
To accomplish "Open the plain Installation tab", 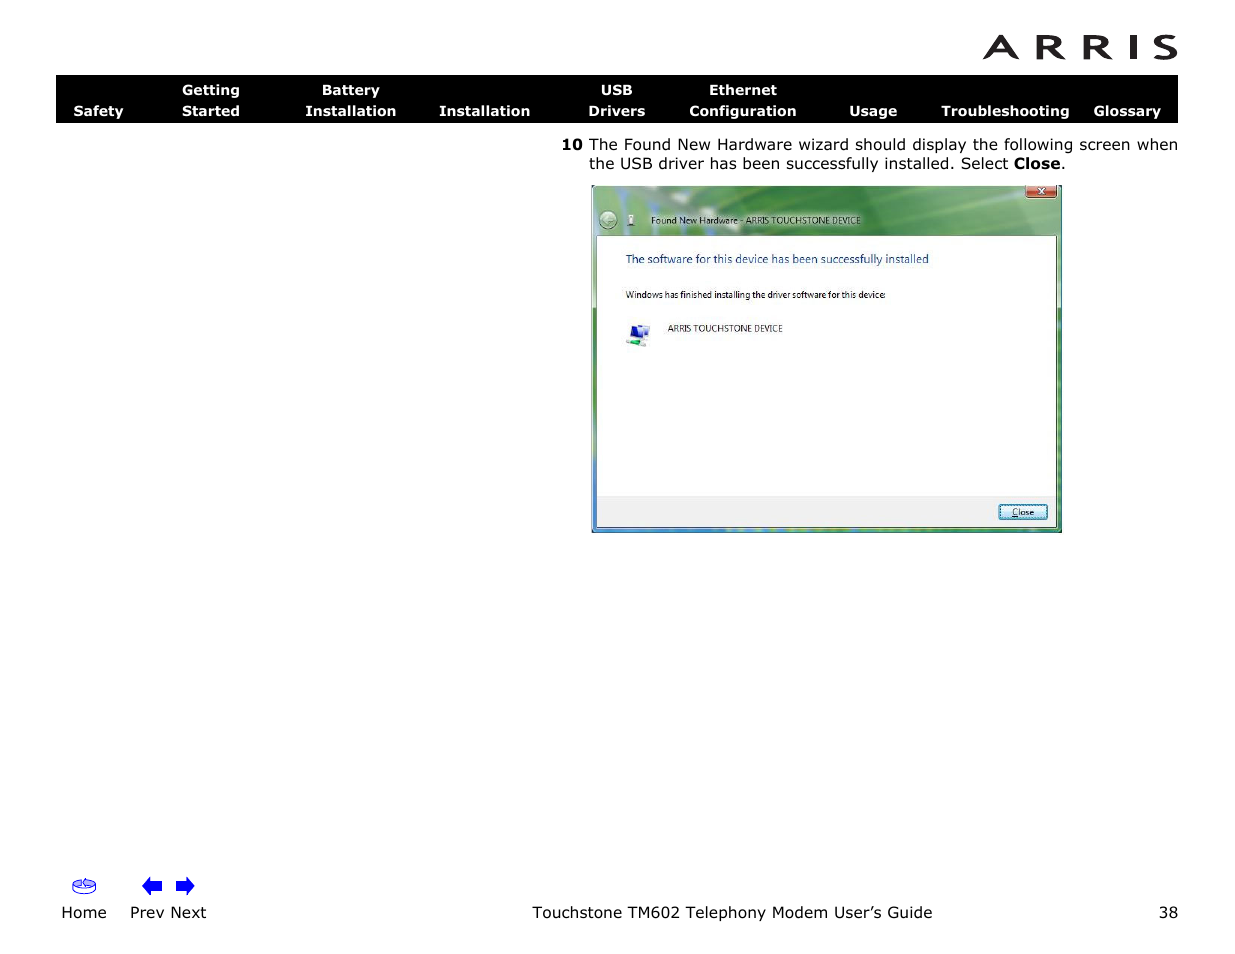I will click(484, 111).
